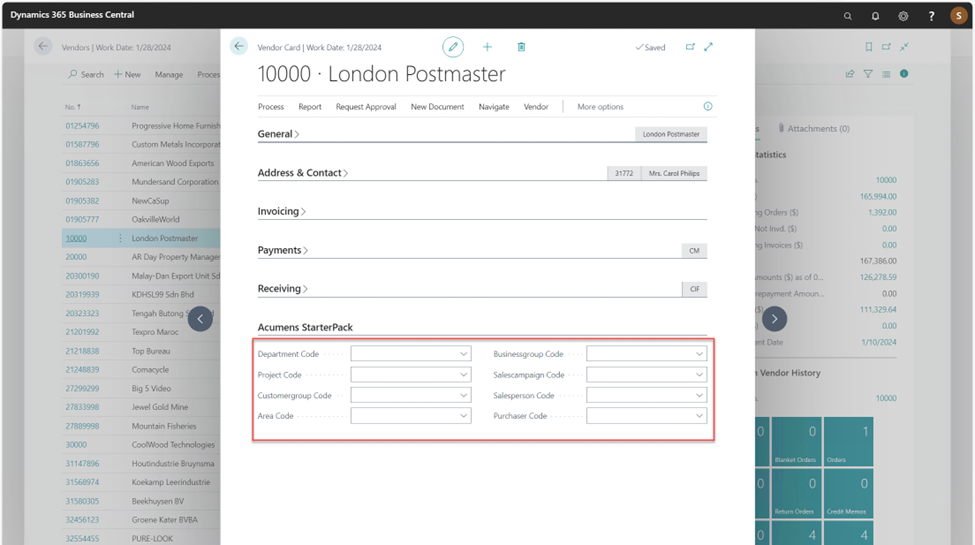The width and height of the screenshot is (975, 545).
Task: Select CoolWood Technologies vendor row
Action: click(141, 444)
